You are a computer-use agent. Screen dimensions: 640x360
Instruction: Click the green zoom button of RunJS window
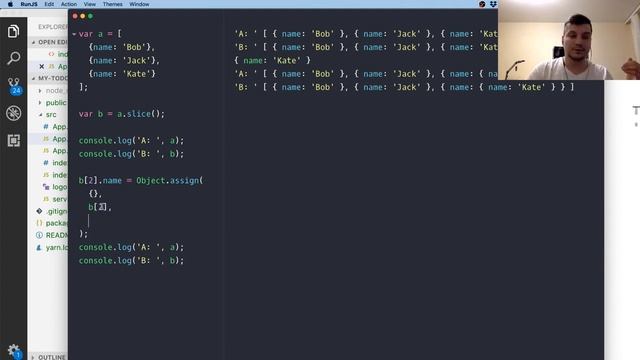(91, 16)
